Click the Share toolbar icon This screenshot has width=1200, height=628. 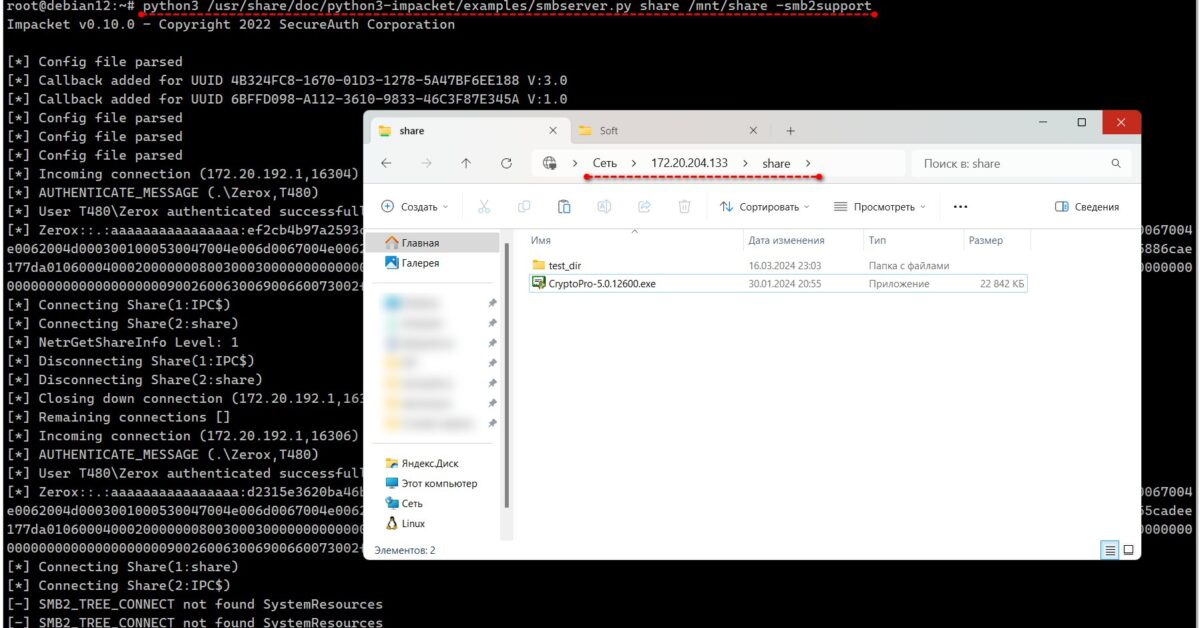(x=644, y=206)
